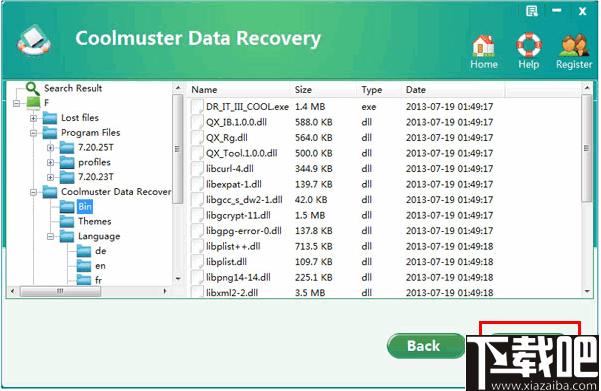The width and height of the screenshot is (601, 391).
Task: Select the QX_Rg.dll file name
Action: pyautogui.click(x=227, y=138)
